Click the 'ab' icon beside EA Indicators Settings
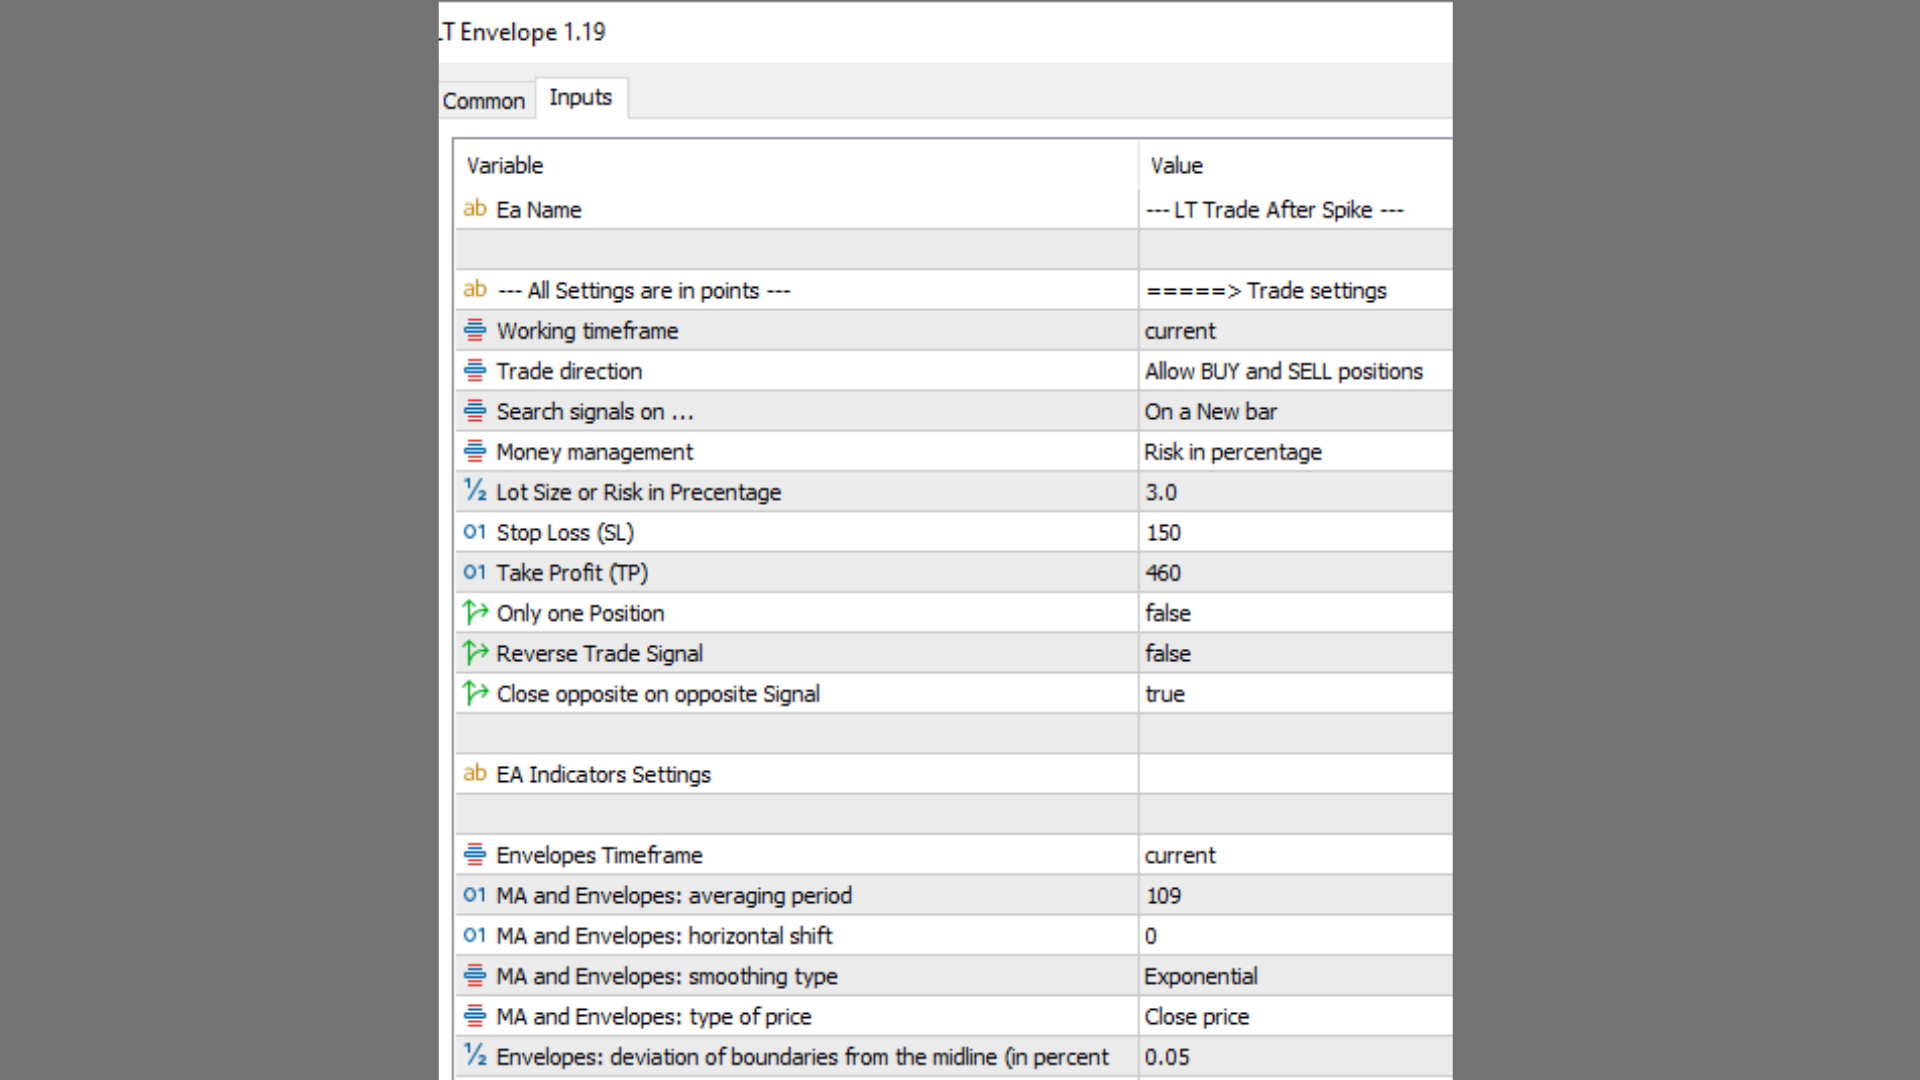Image resolution: width=1920 pixels, height=1080 pixels. [x=474, y=774]
